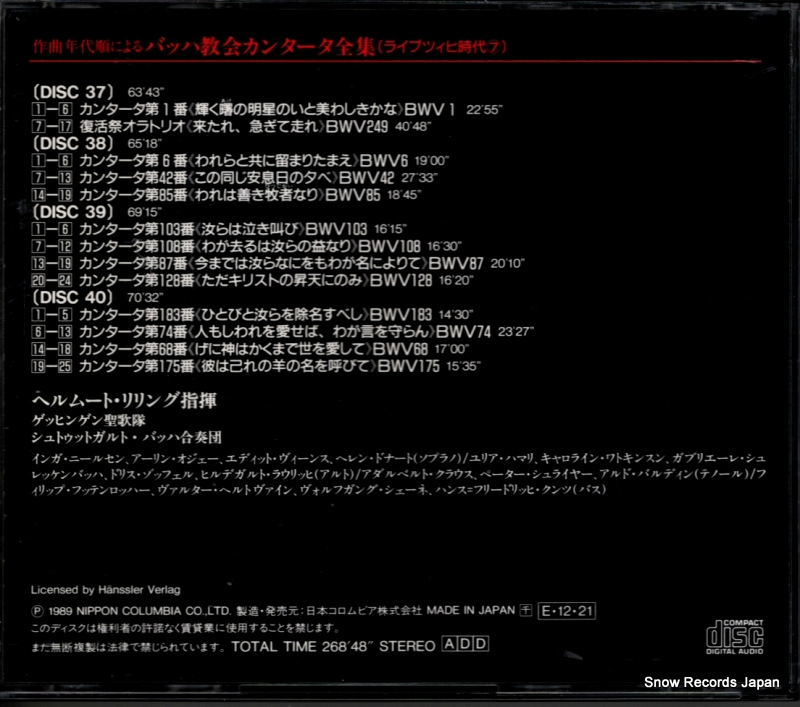Select the DISC 38 heading
Image resolution: width=800 pixels, height=707 pixels.
[x=72, y=143]
